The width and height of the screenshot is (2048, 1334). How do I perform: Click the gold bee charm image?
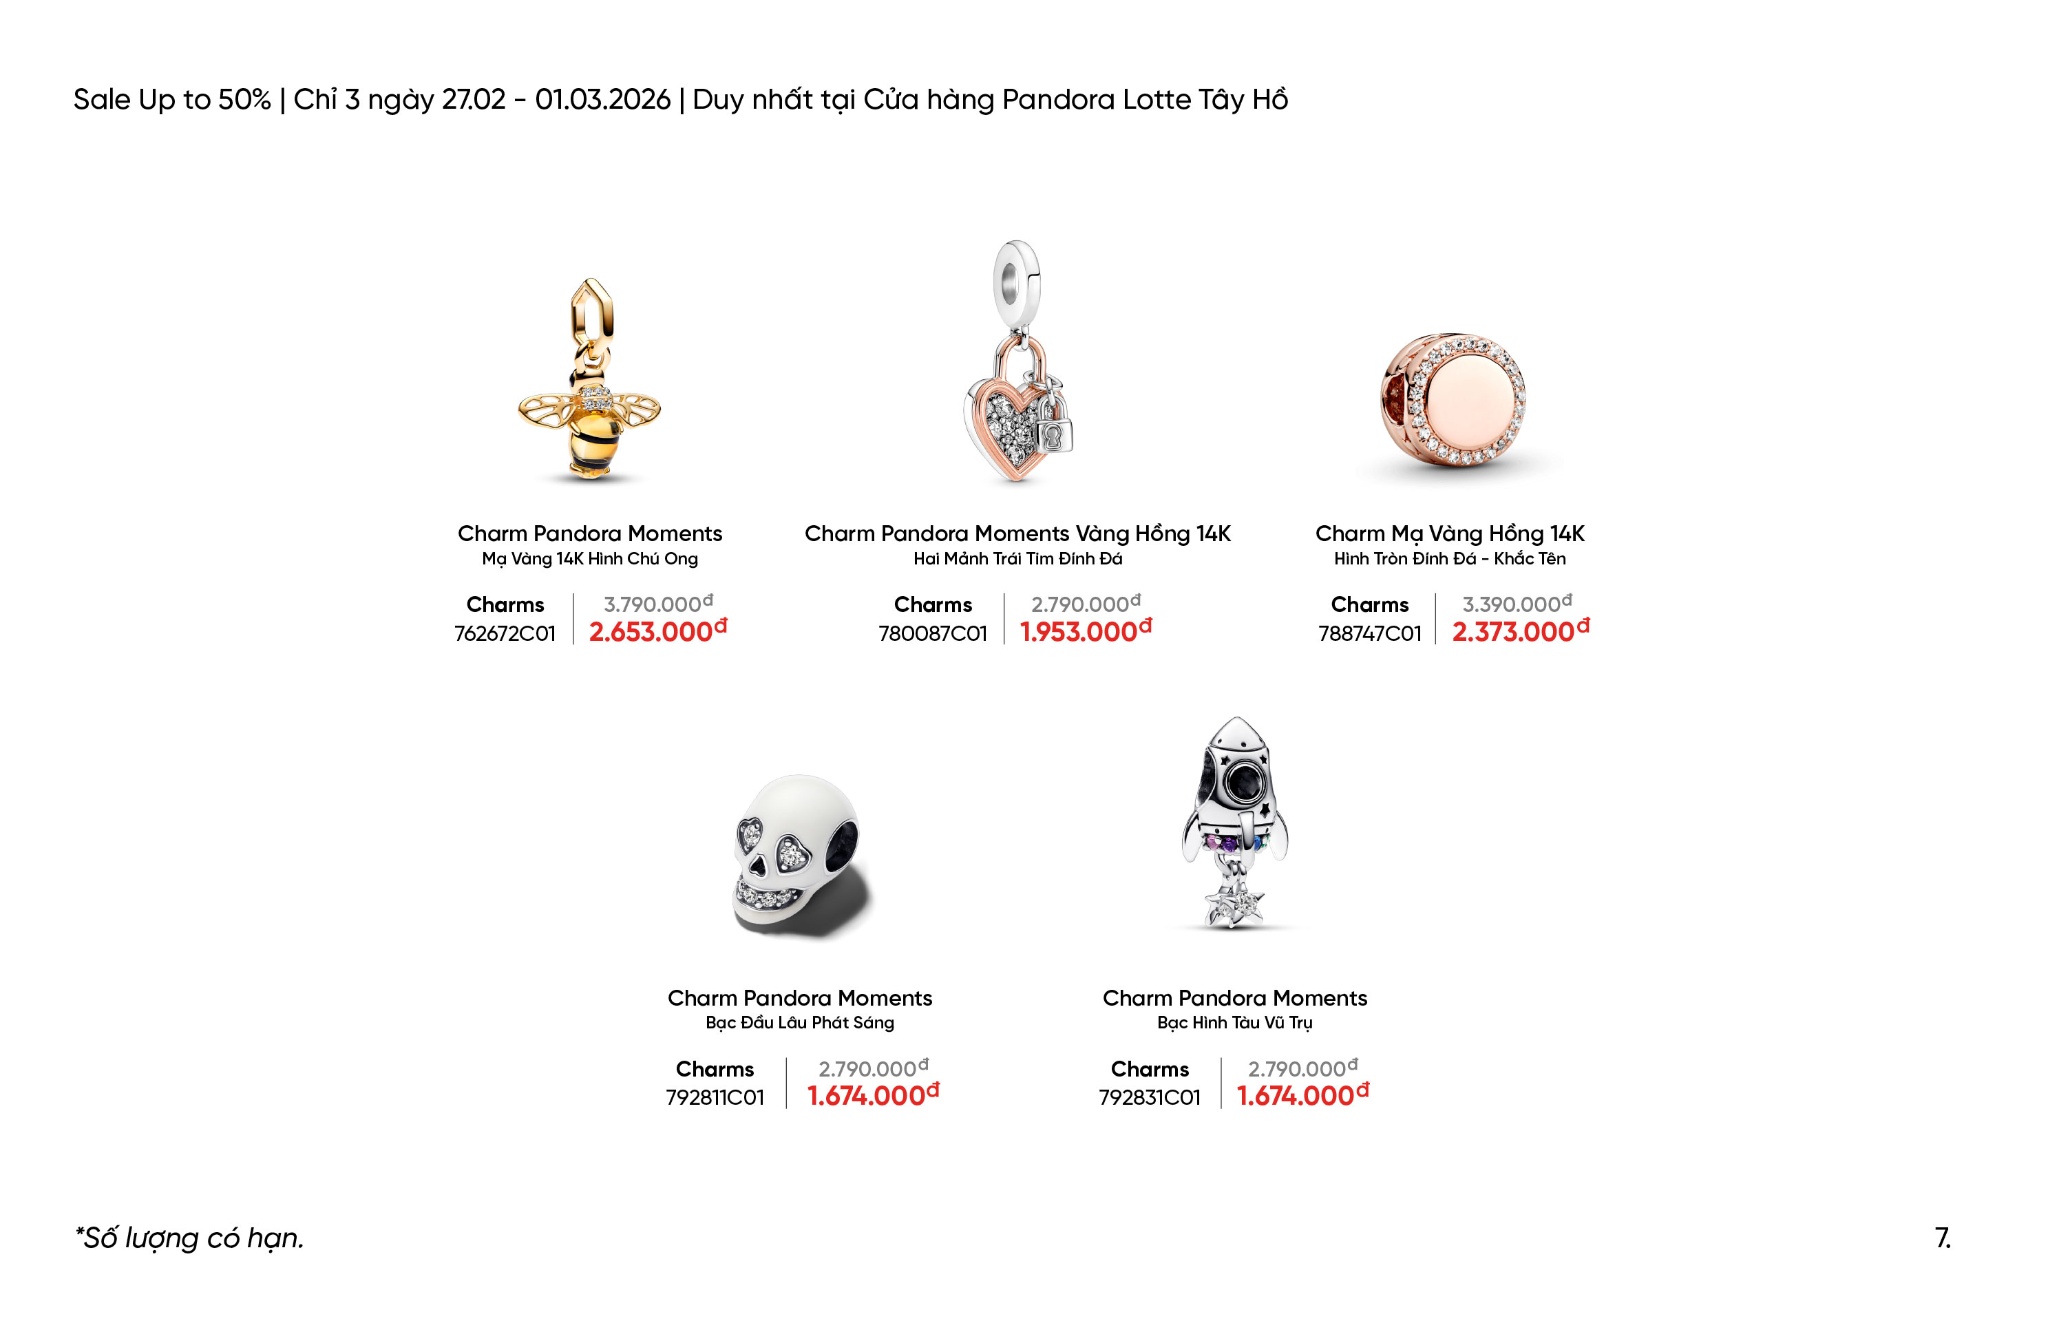point(590,380)
